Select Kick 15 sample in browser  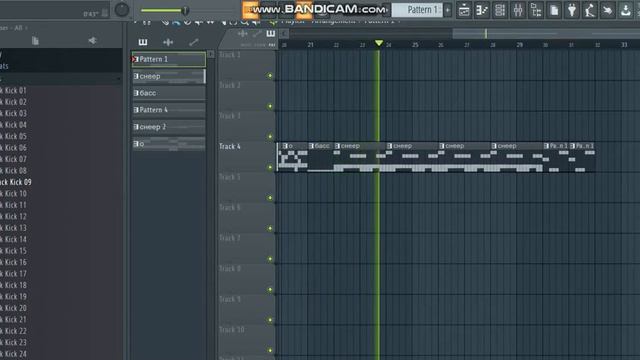[x=13, y=251]
